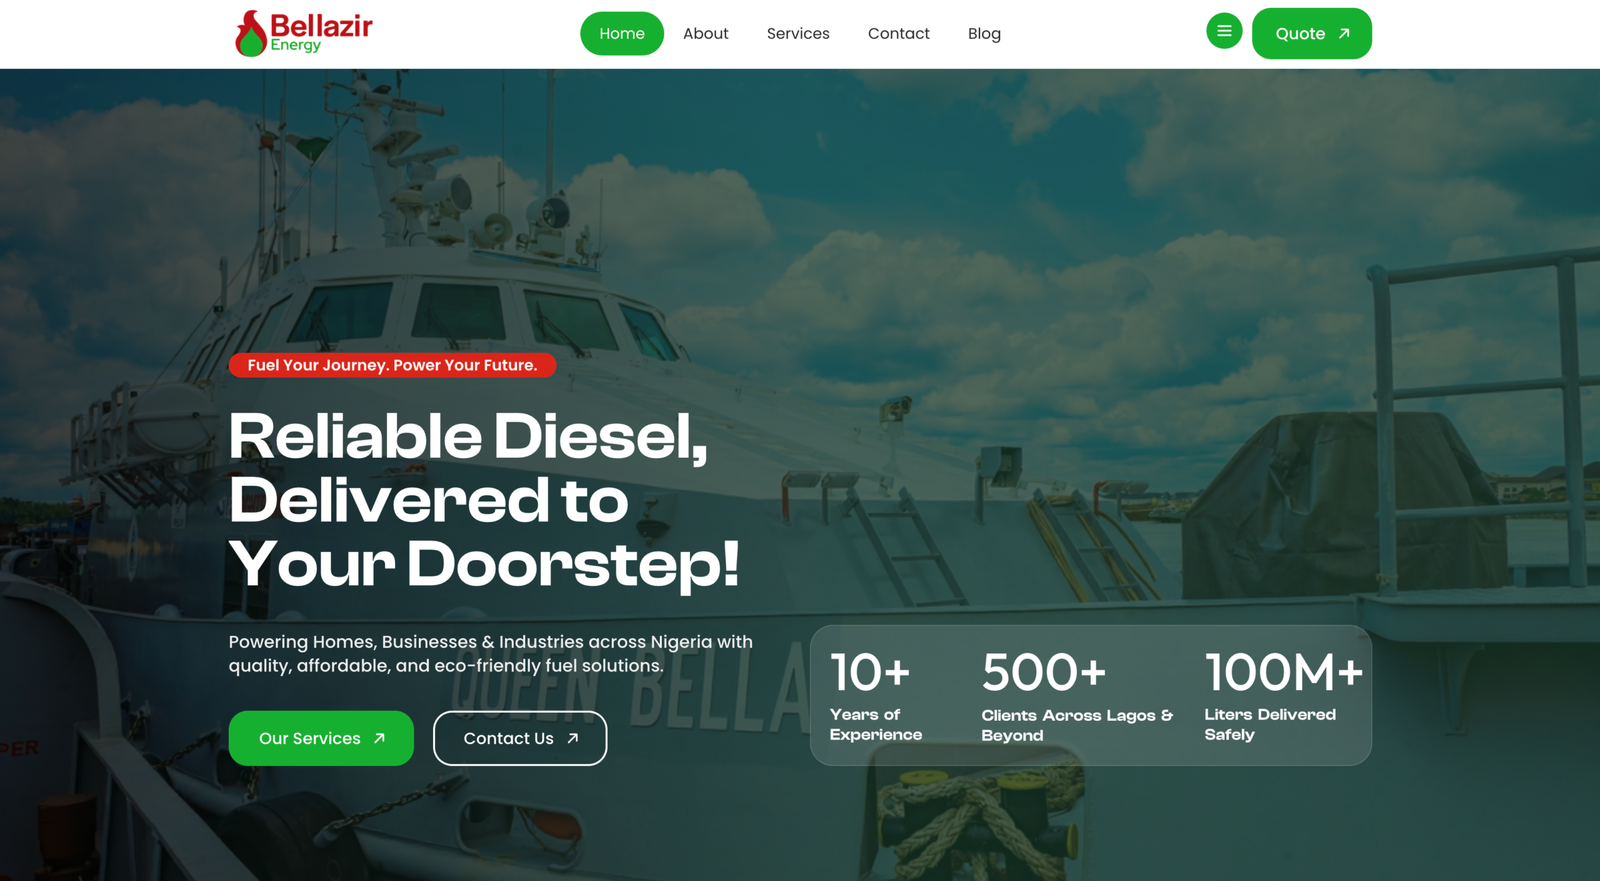1600x881 pixels.
Task: Click the '100M+ Liters Delivered' statistic
Action: coord(1282,696)
